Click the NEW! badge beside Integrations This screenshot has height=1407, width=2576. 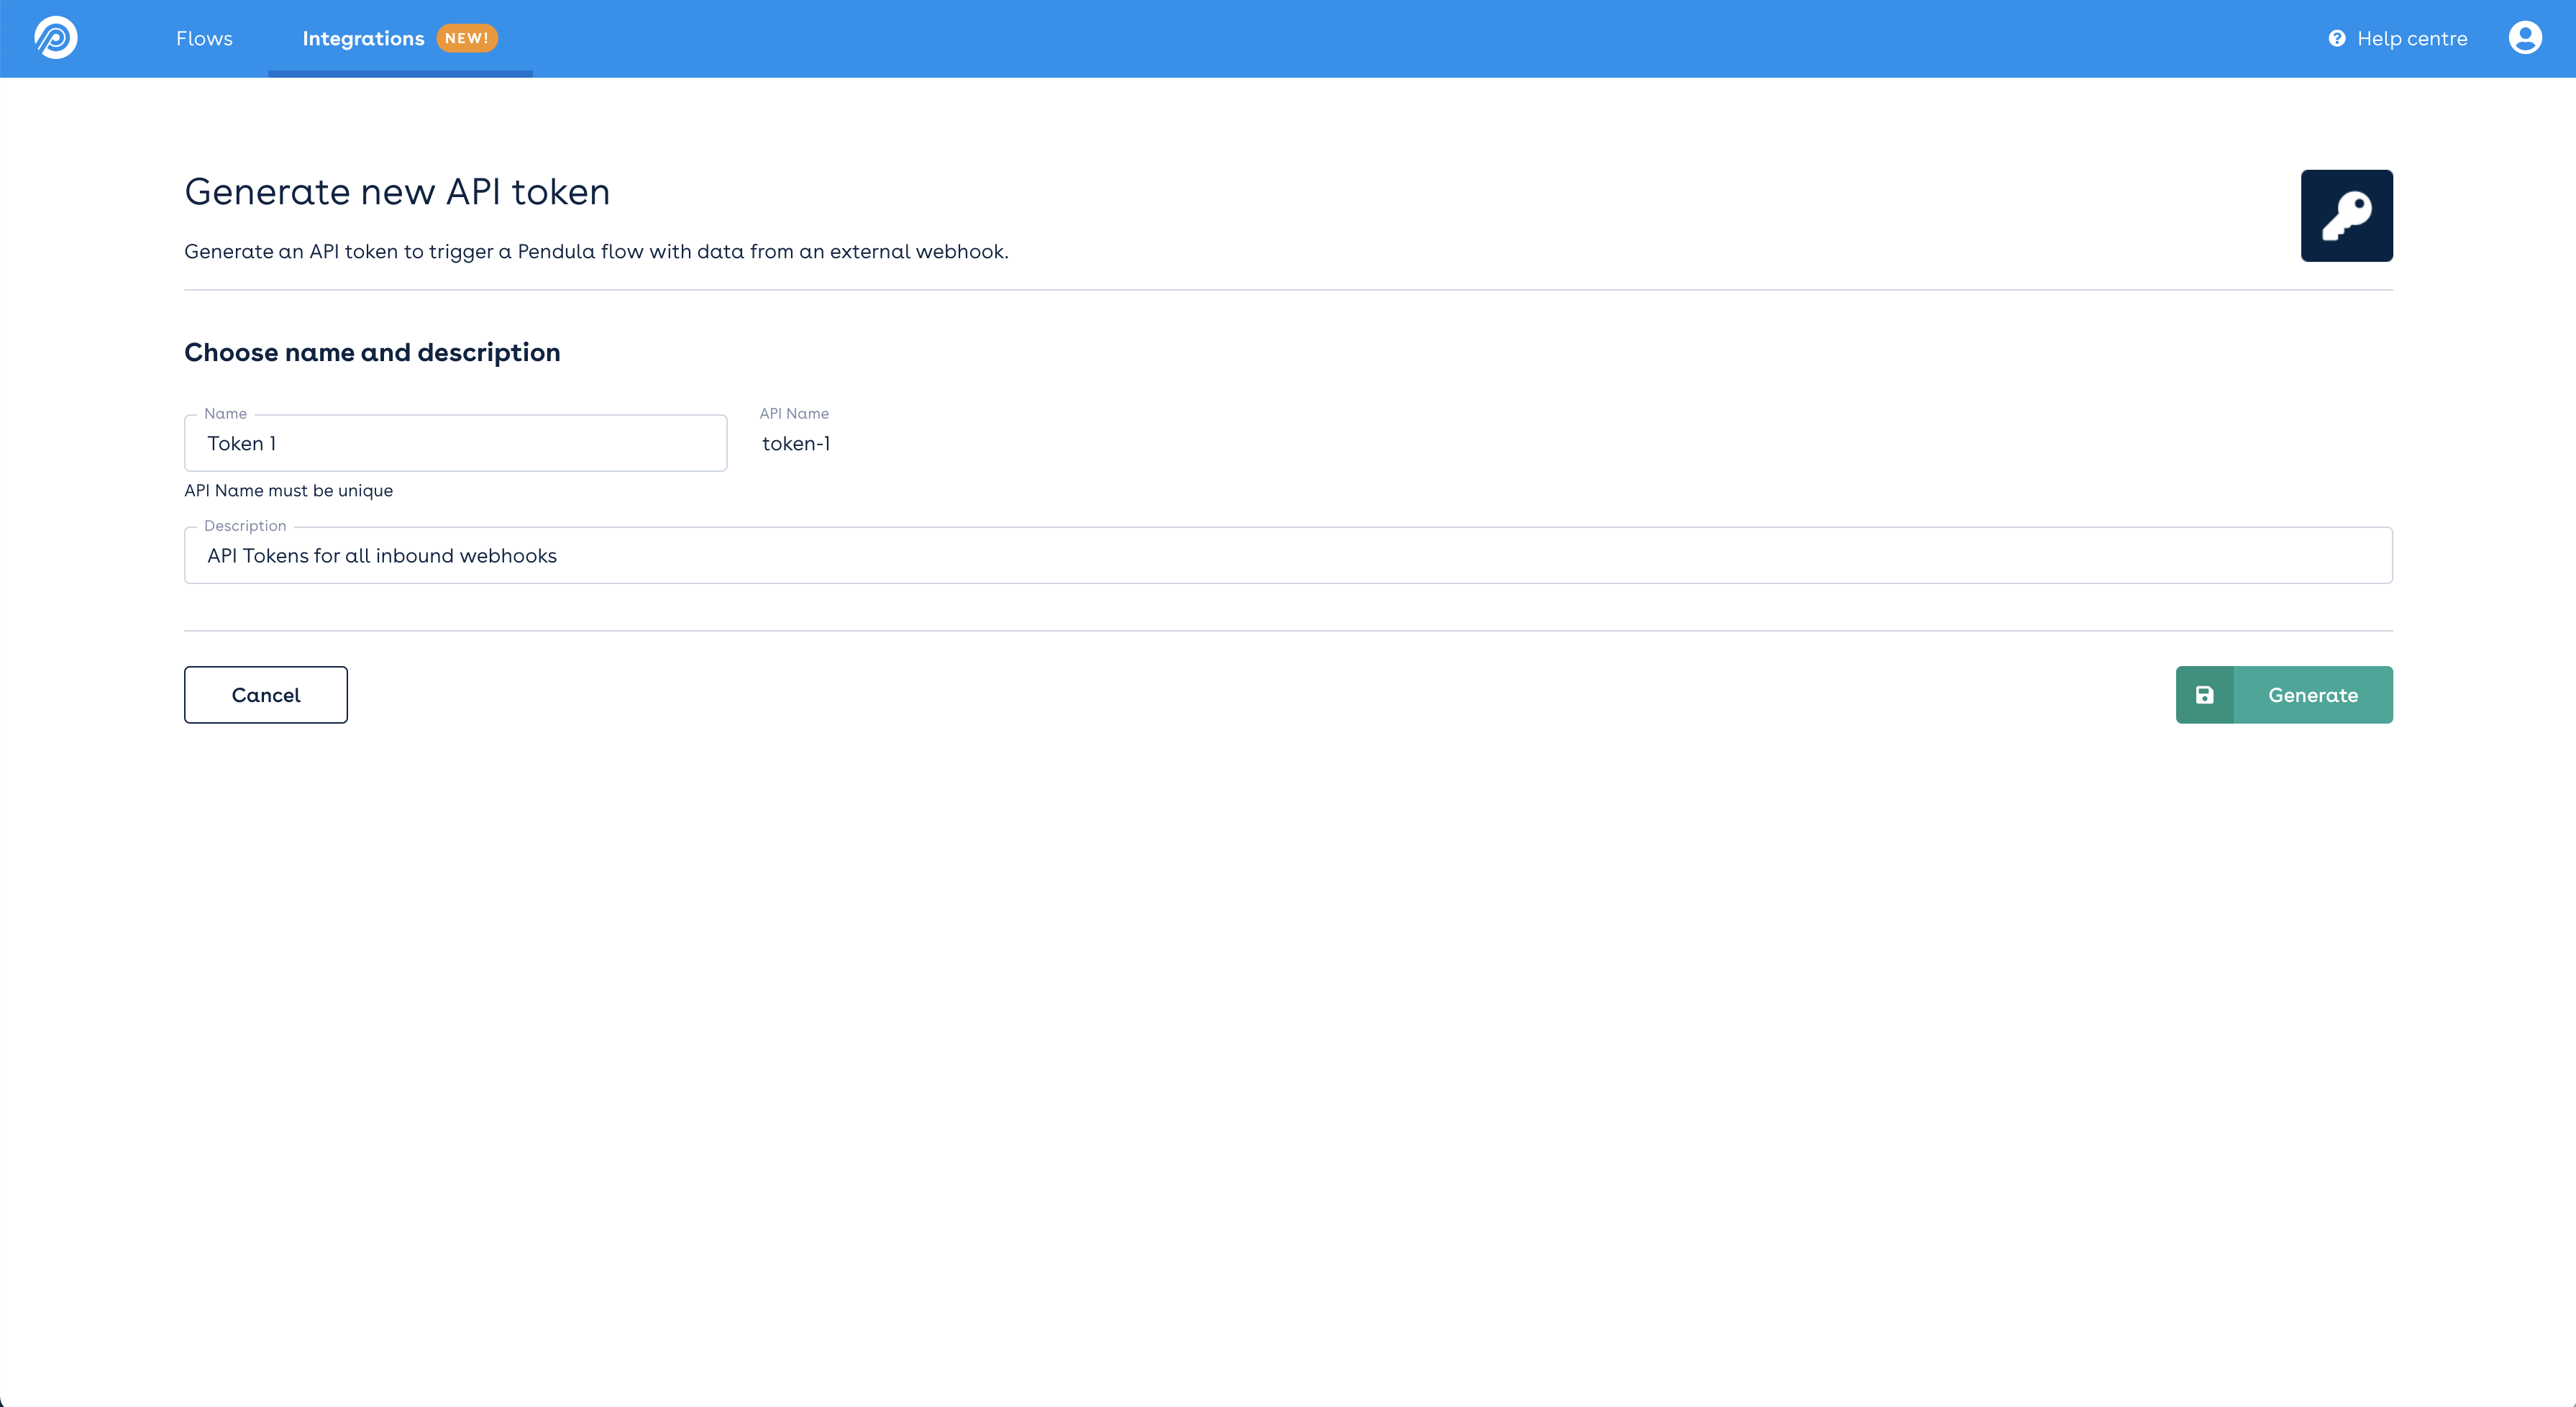(x=467, y=38)
